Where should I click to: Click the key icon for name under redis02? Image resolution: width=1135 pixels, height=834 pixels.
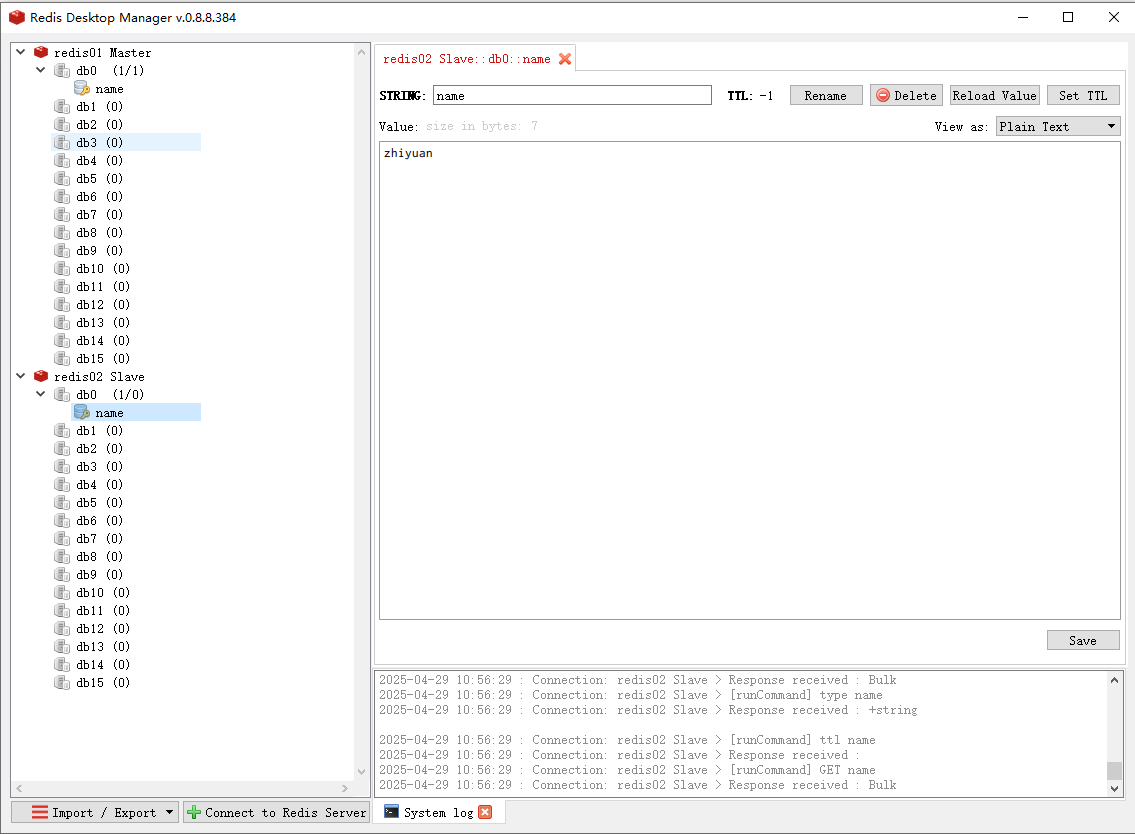click(x=82, y=413)
